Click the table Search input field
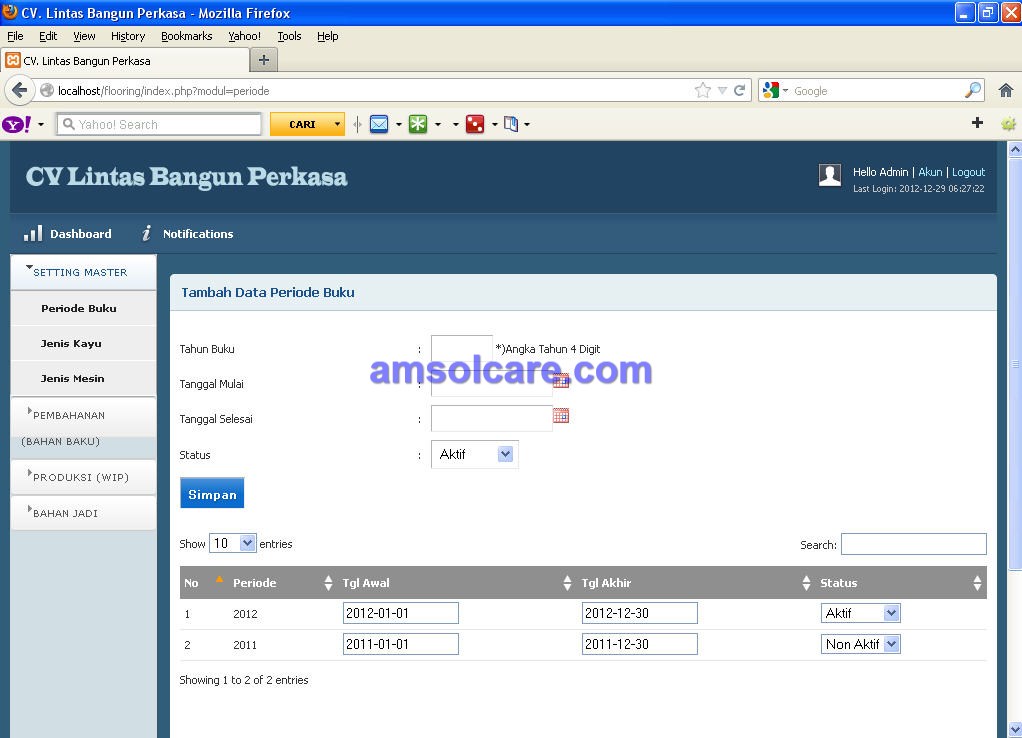Screen dimensions: 1022x738 click(913, 544)
